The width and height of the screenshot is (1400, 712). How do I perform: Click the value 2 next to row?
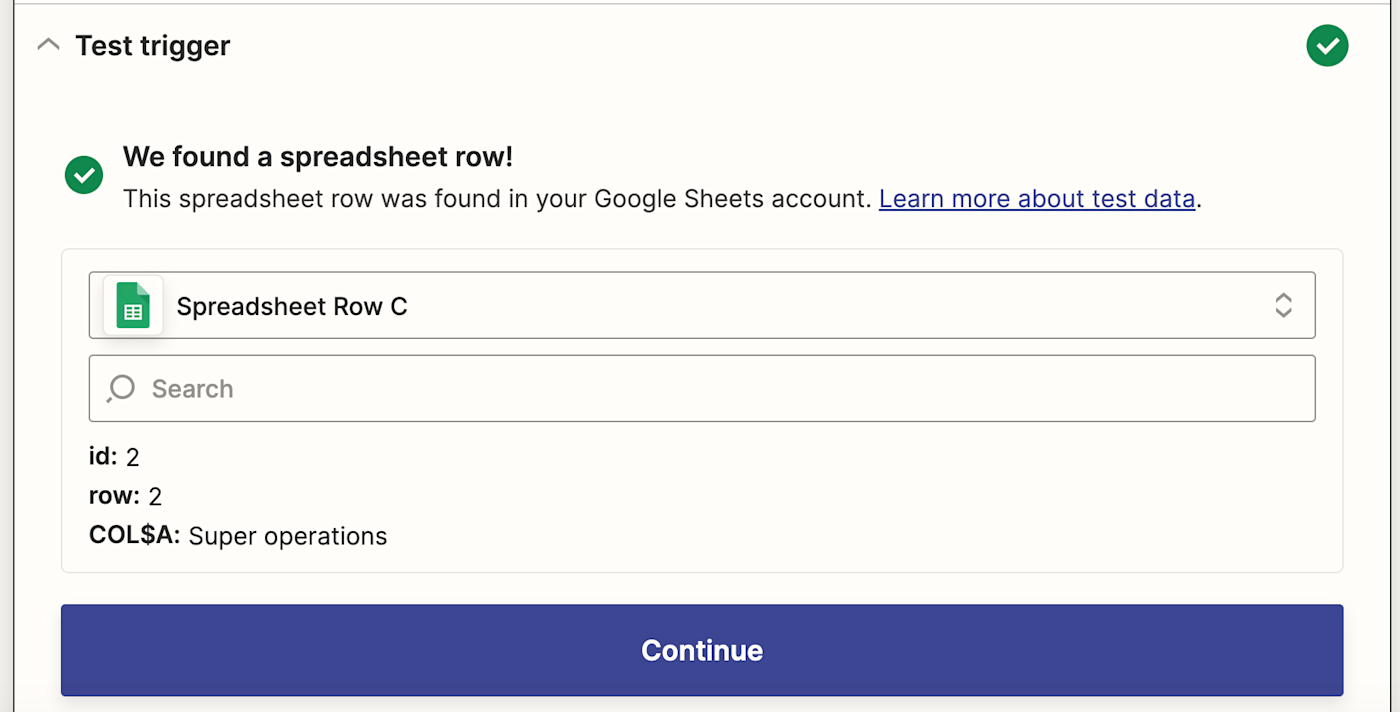click(x=155, y=497)
